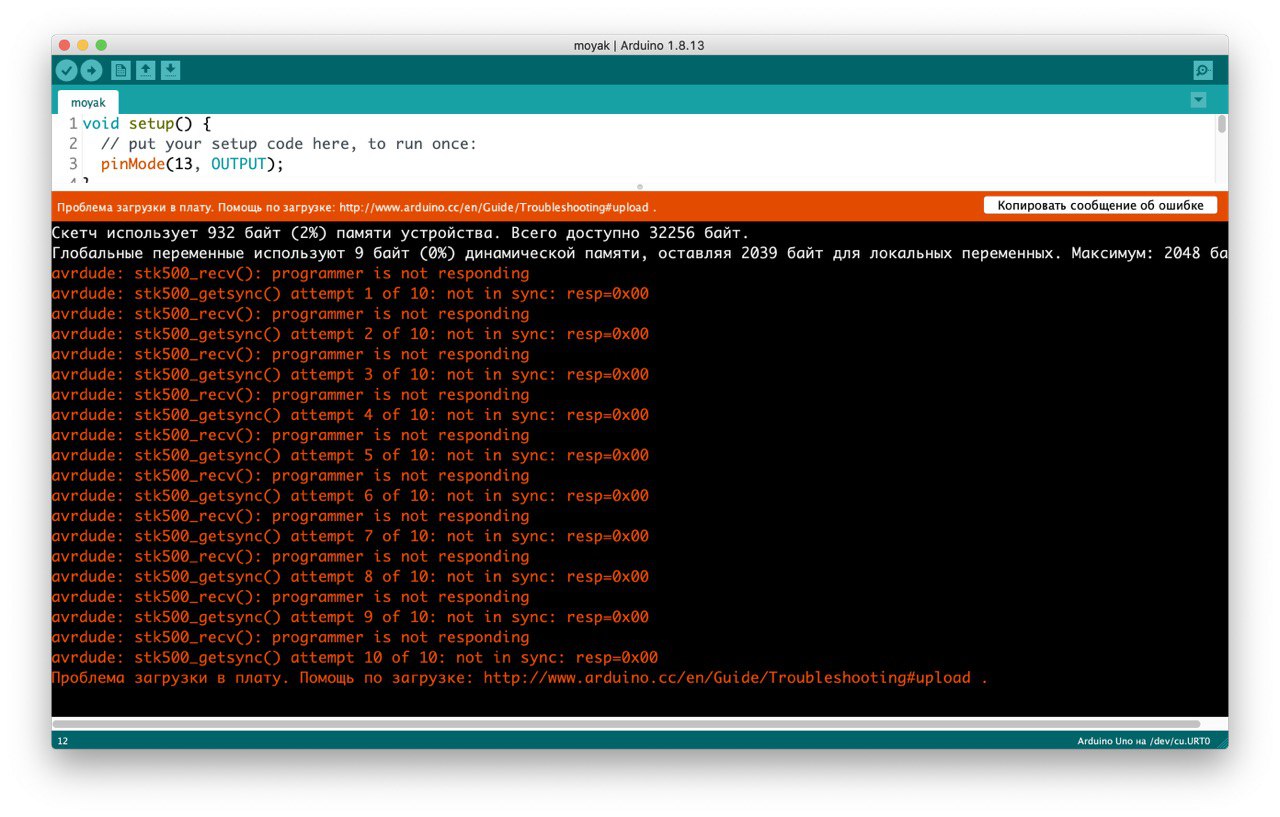1280x817 pixels.
Task: Click the editor-console splitter handle dot
Action: (x=640, y=186)
